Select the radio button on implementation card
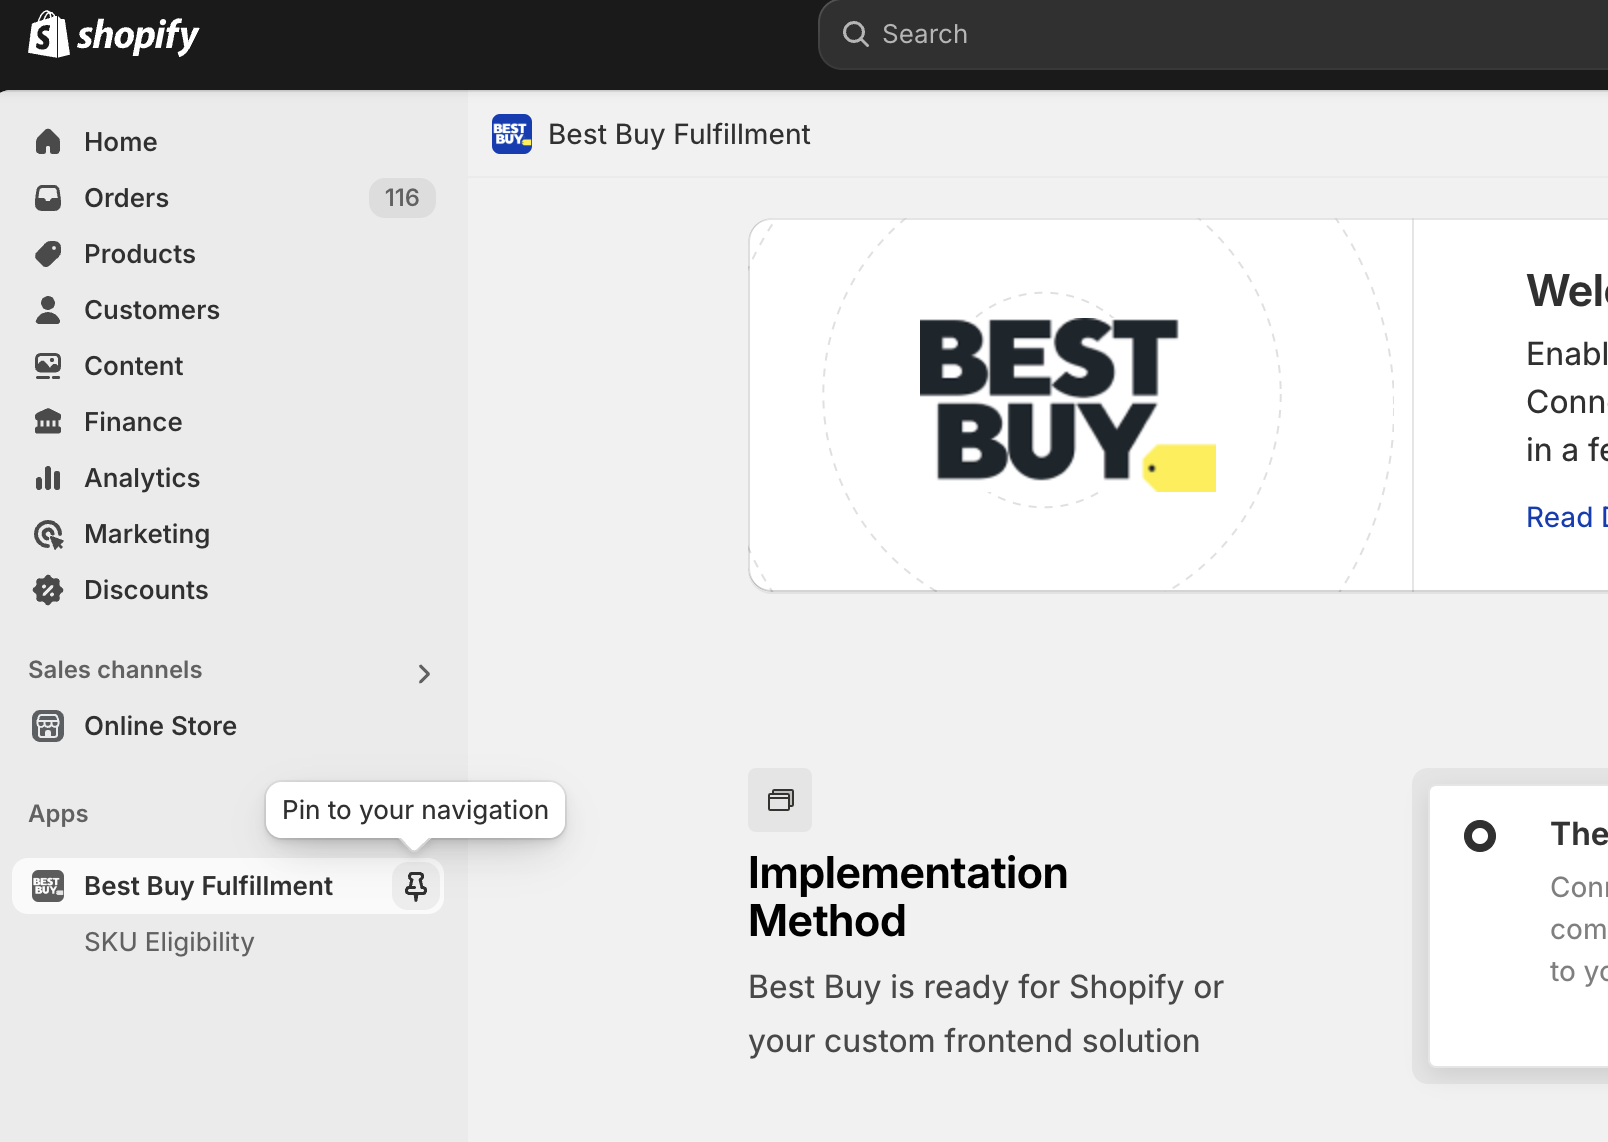1608x1142 pixels. pyautogui.click(x=1480, y=836)
